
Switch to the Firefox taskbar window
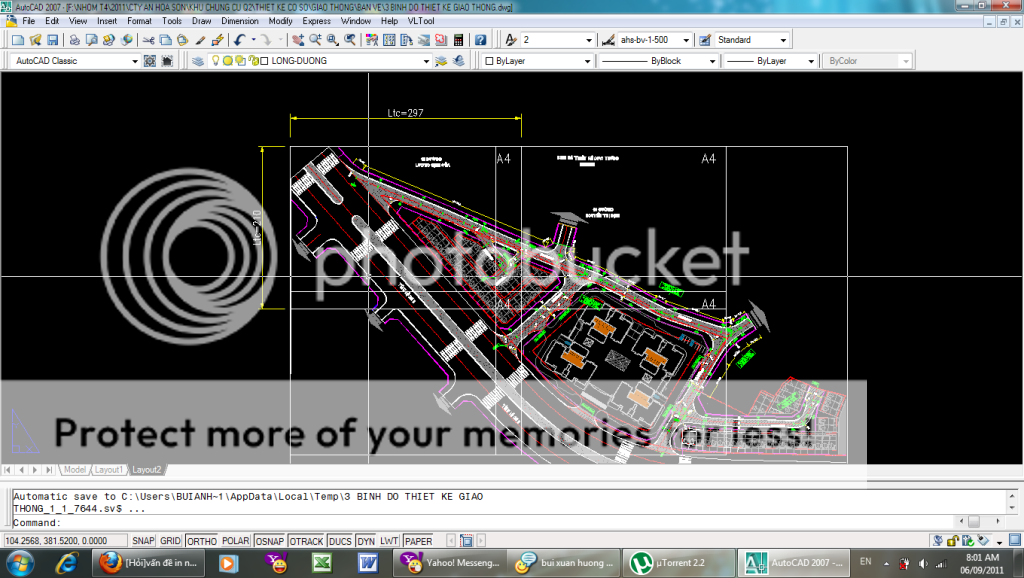coord(148,563)
